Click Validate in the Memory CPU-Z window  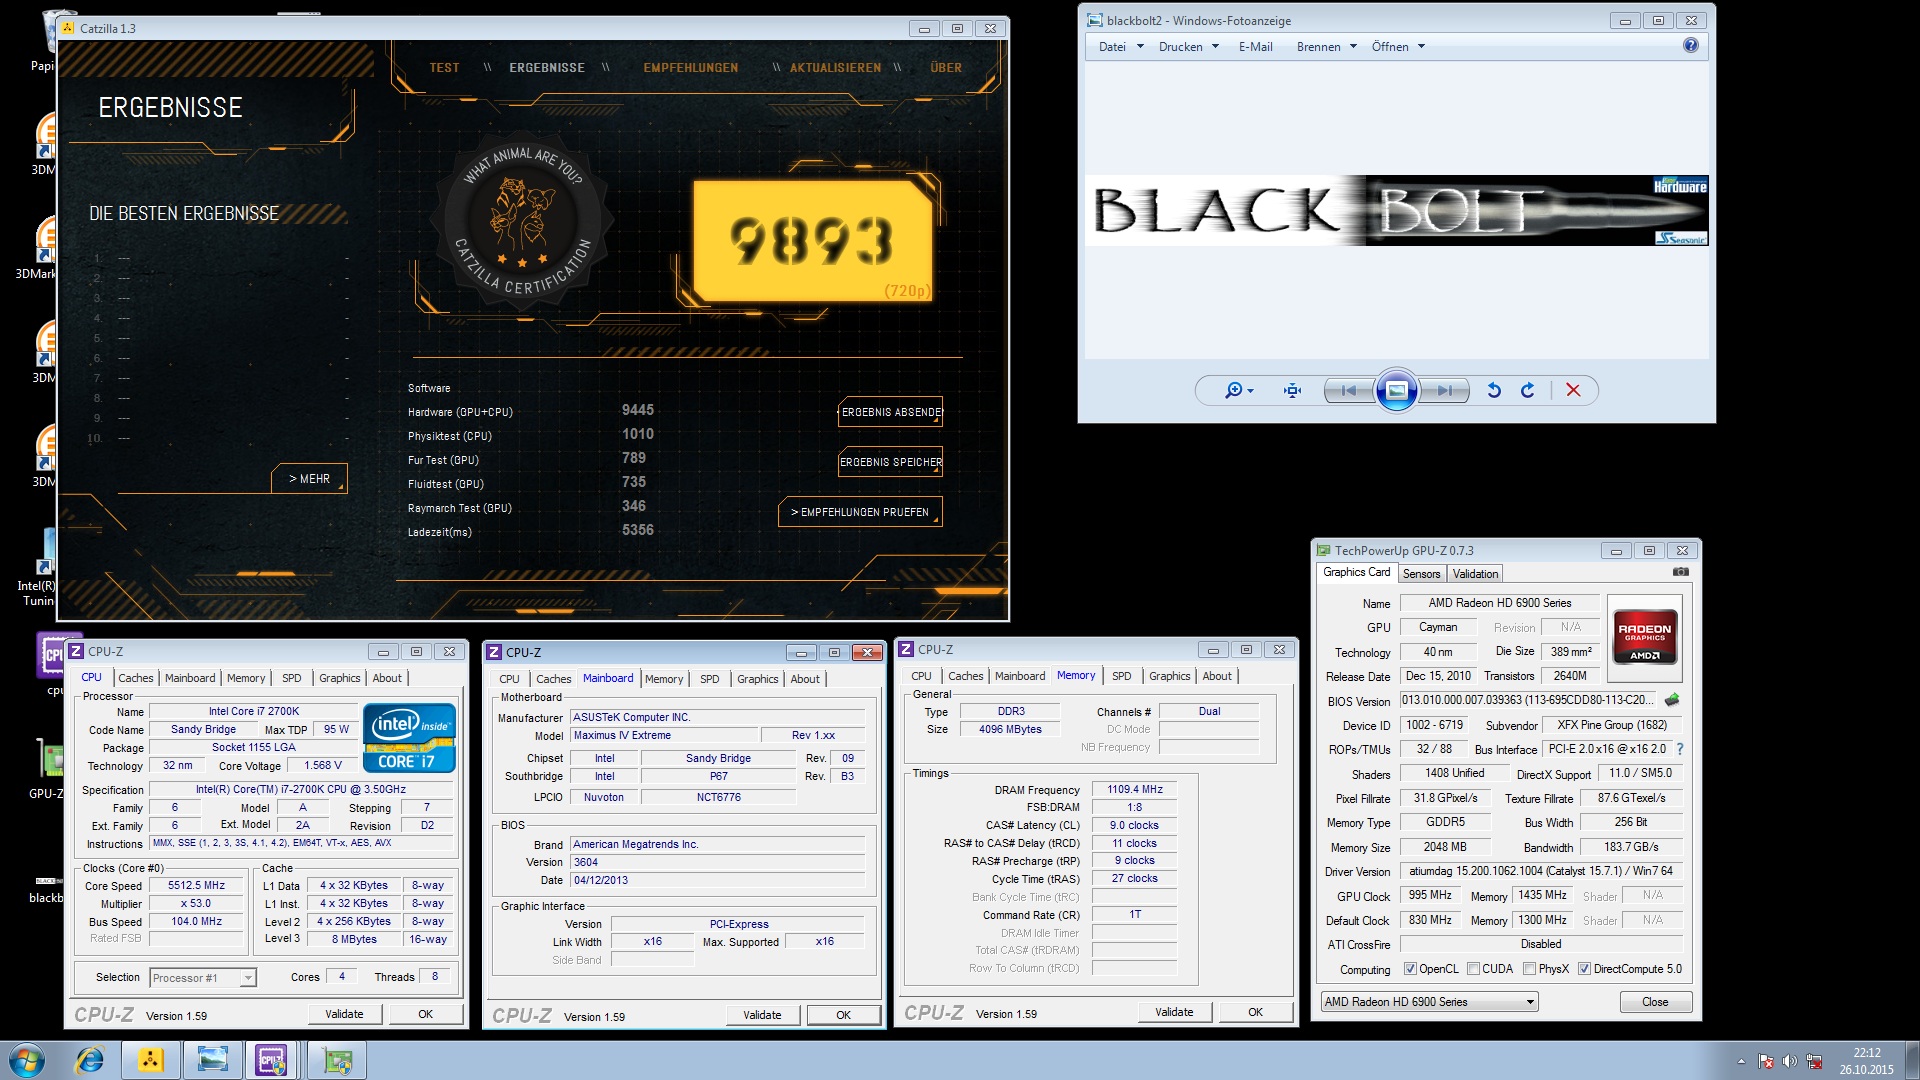click(1174, 1012)
